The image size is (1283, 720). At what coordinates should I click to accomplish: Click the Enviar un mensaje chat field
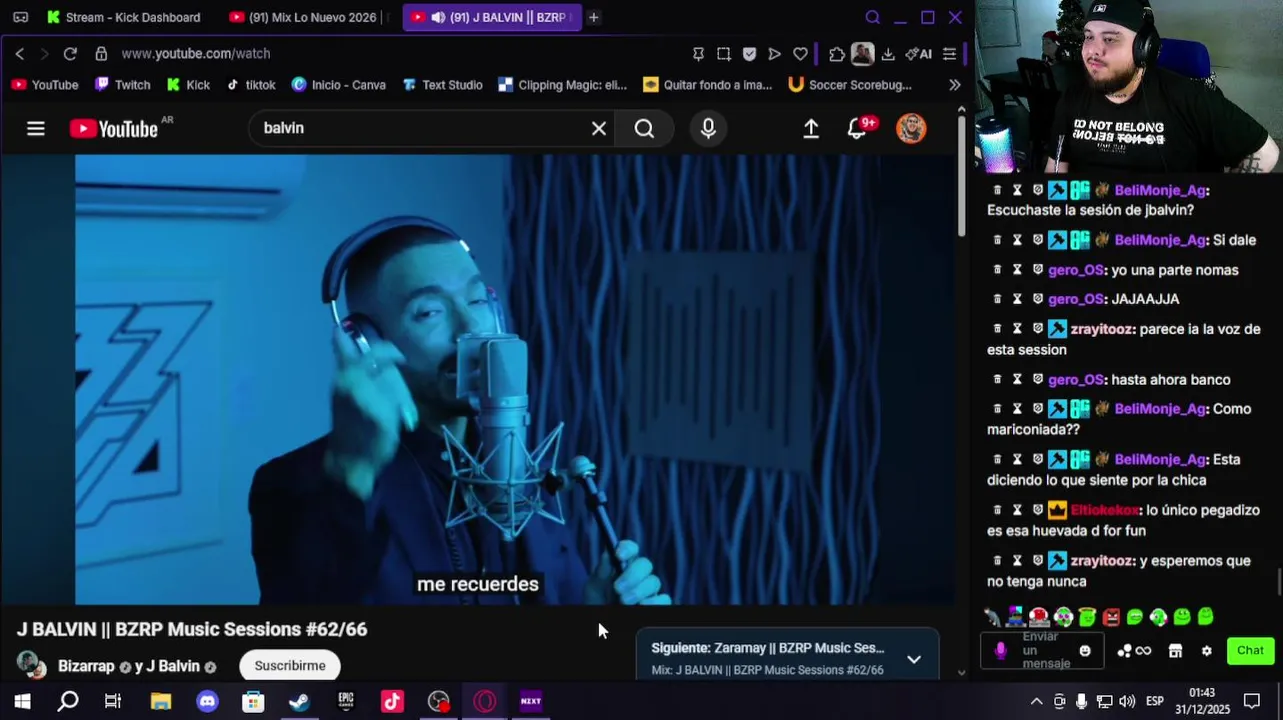[1046, 651]
